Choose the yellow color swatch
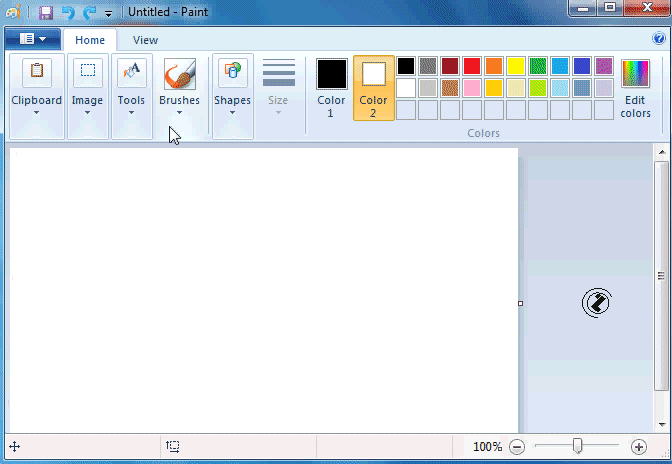Screen dimensions: 672x464 (x=515, y=66)
